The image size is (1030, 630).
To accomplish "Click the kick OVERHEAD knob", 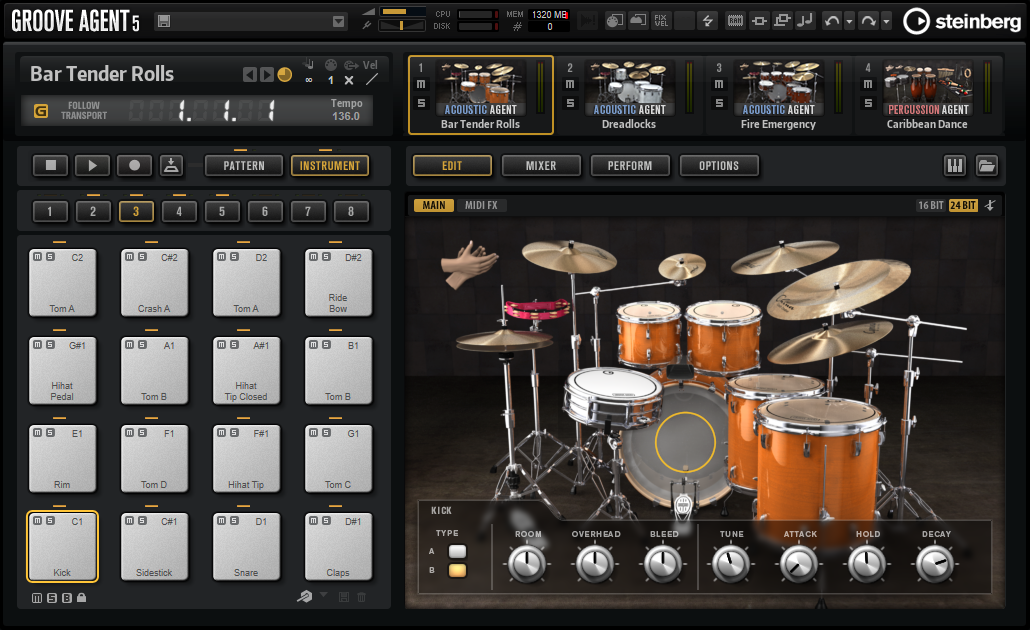I will point(595,564).
